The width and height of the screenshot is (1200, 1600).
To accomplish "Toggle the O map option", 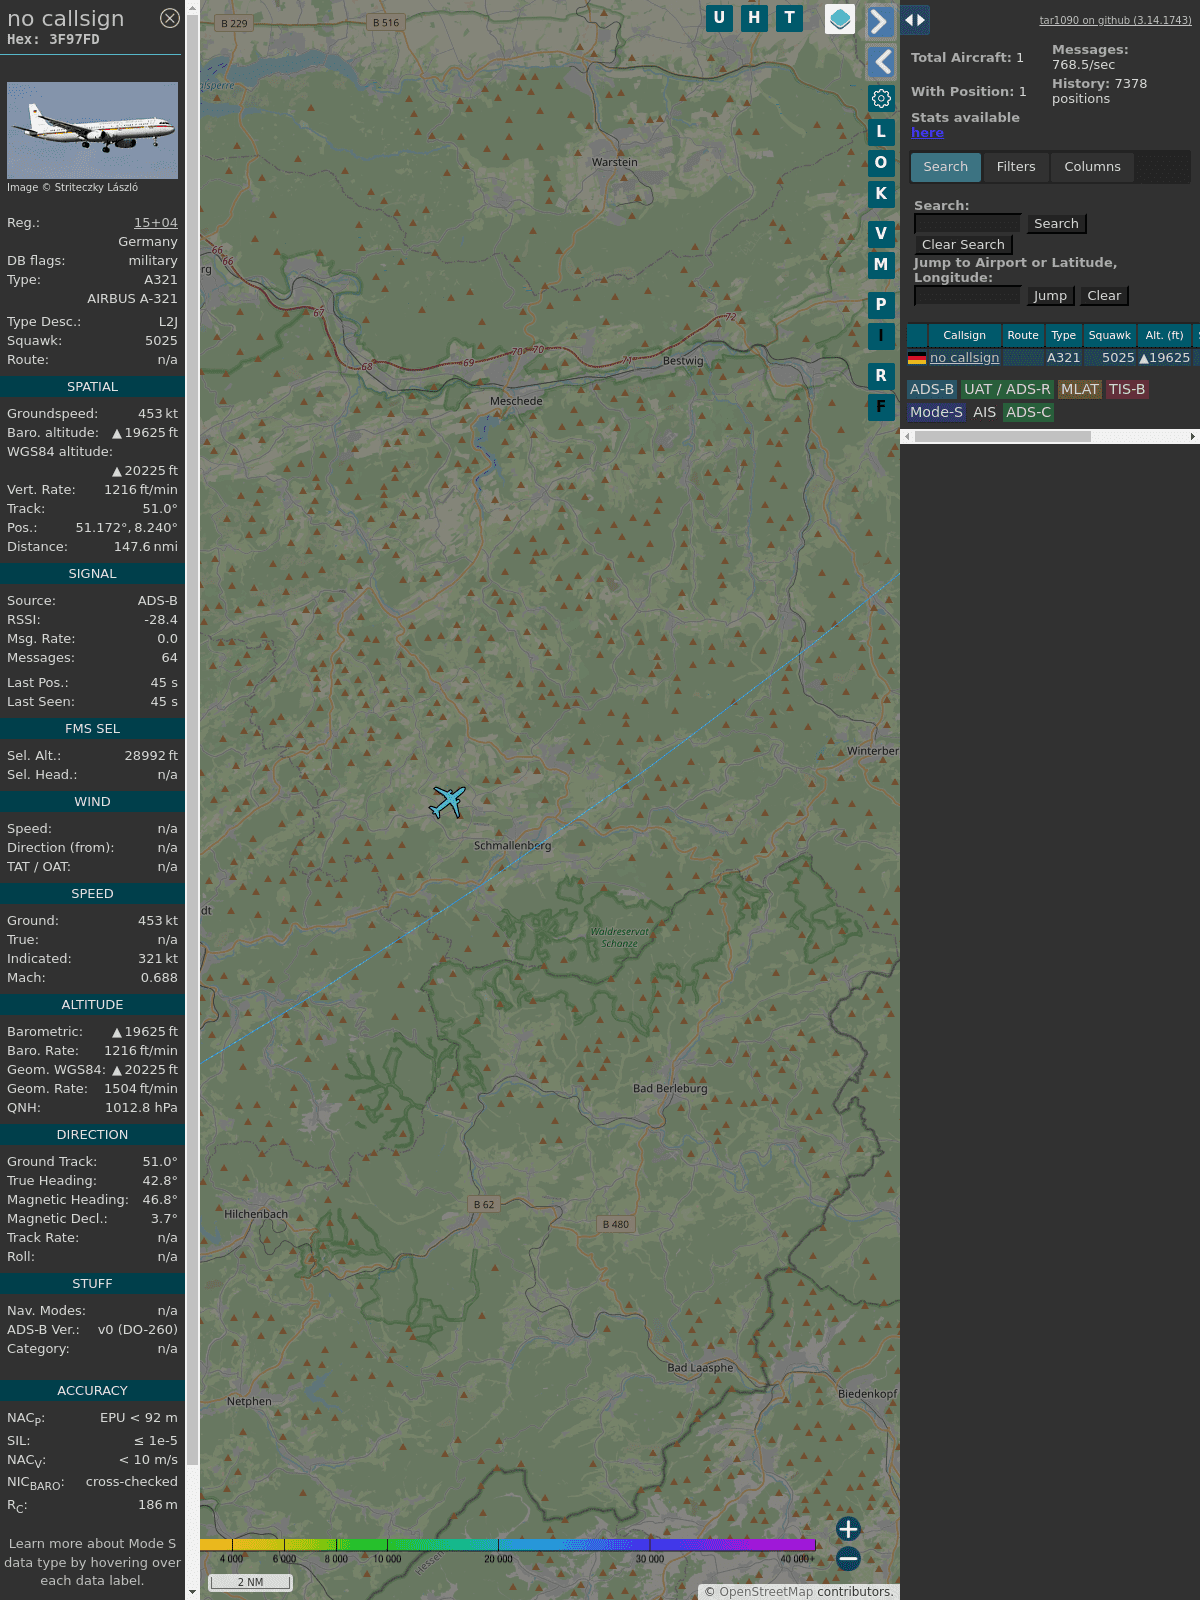I will (881, 162).
